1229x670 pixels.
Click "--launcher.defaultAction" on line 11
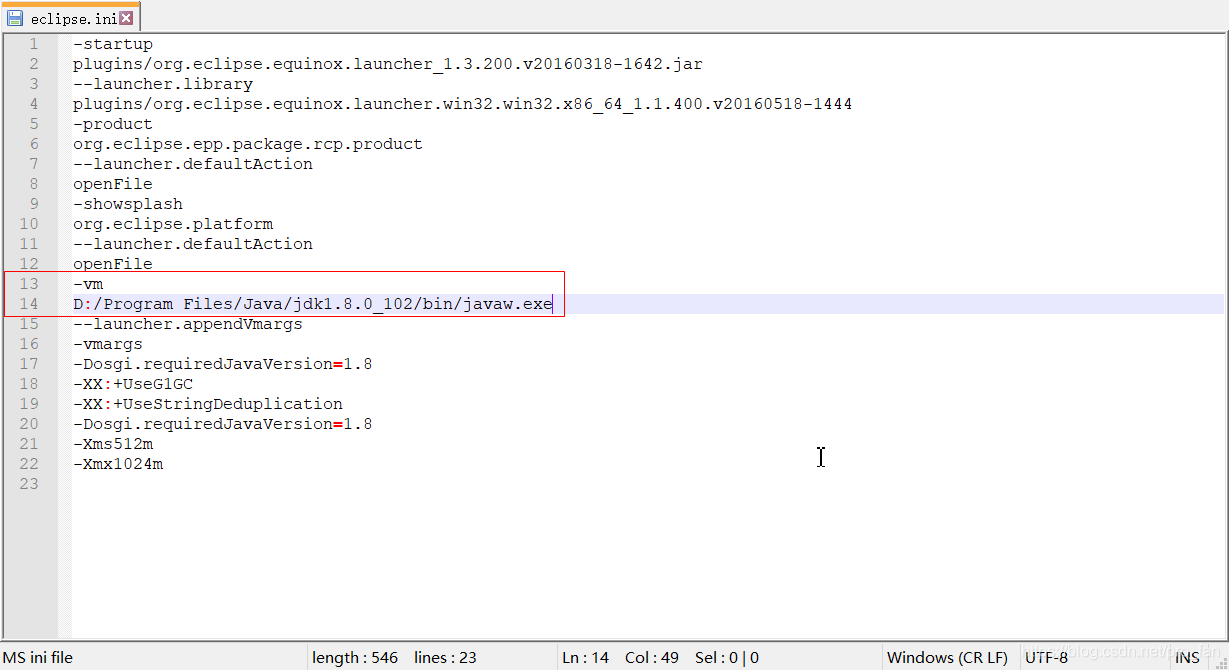[x=193, y=244]
